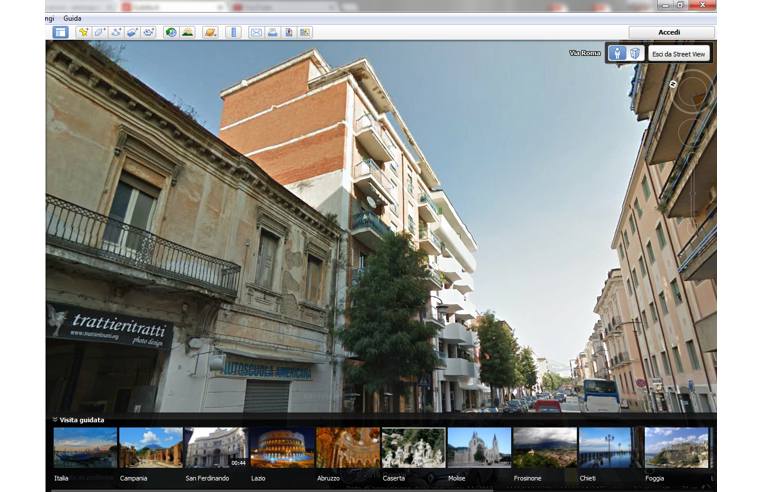Select the Add Path tool
This screenshot has width=764, height=492.
116,32
